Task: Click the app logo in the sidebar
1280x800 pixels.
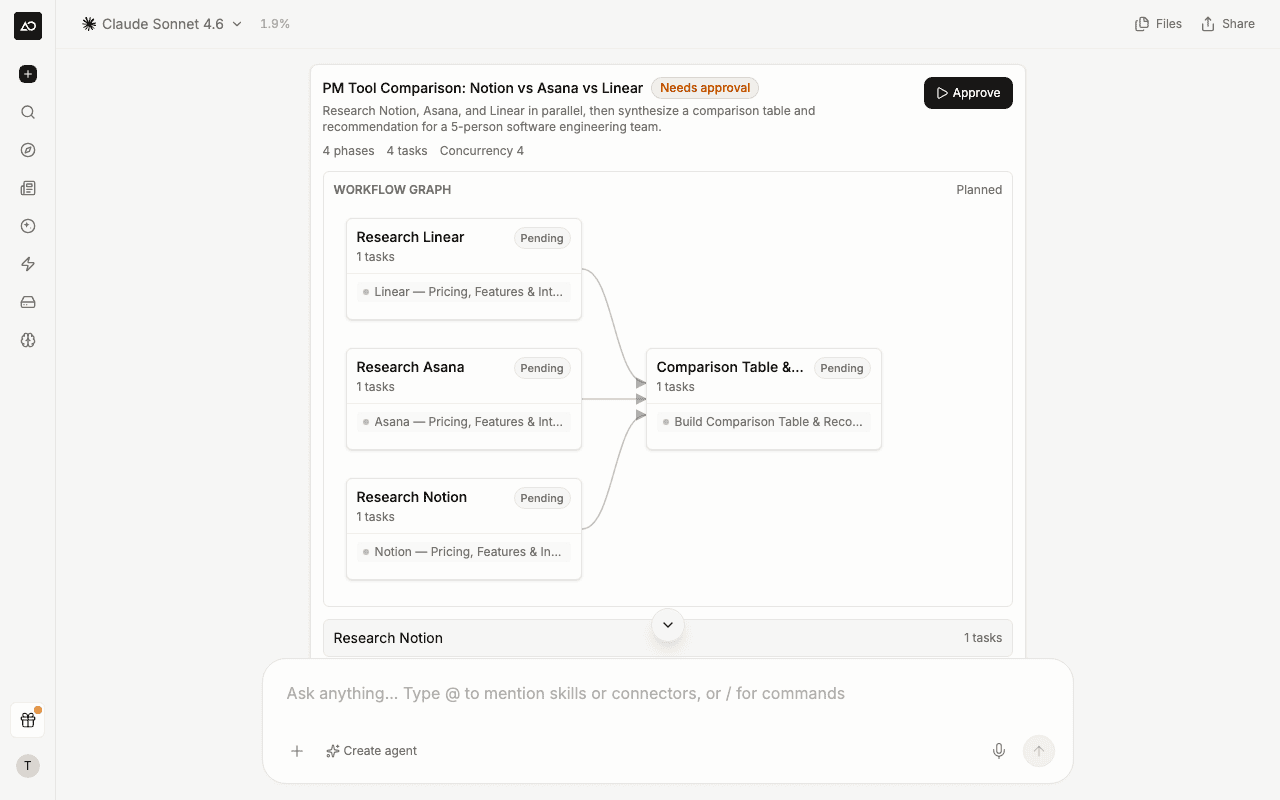Action: (28, 26)
